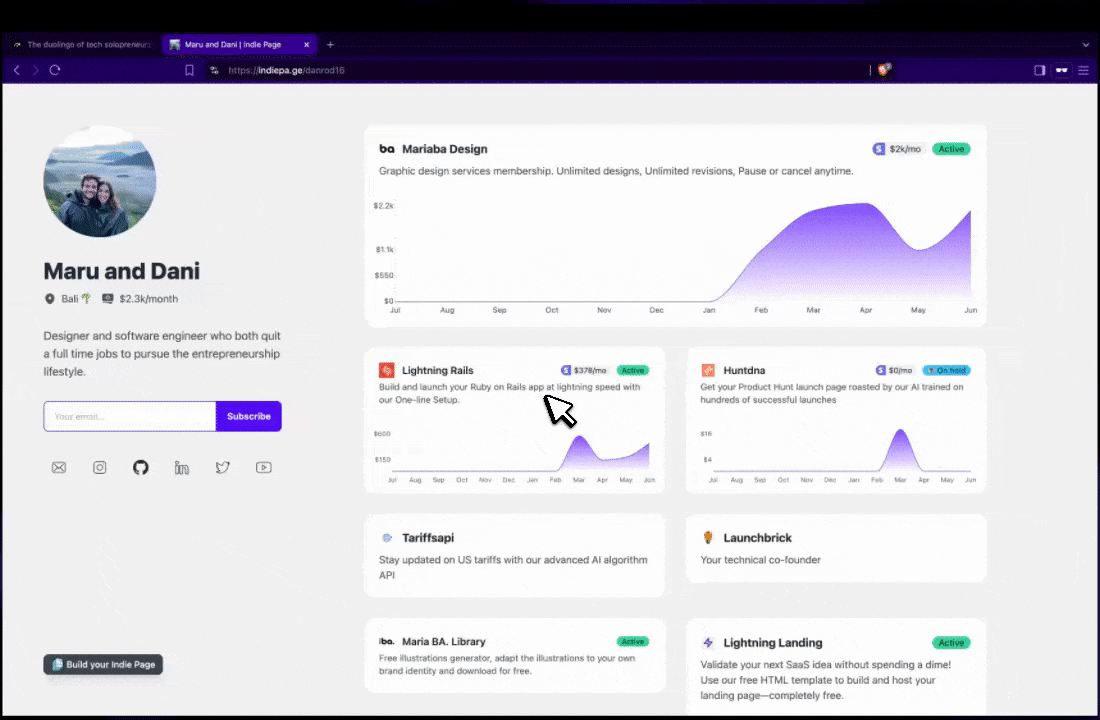Open the Instagram profile icon

point(100,467)
